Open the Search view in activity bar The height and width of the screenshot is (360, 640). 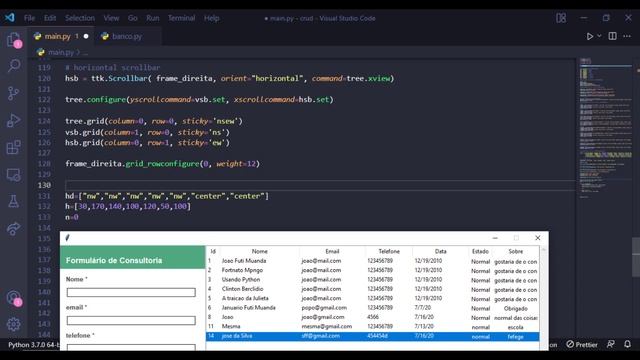pos(13,65)
